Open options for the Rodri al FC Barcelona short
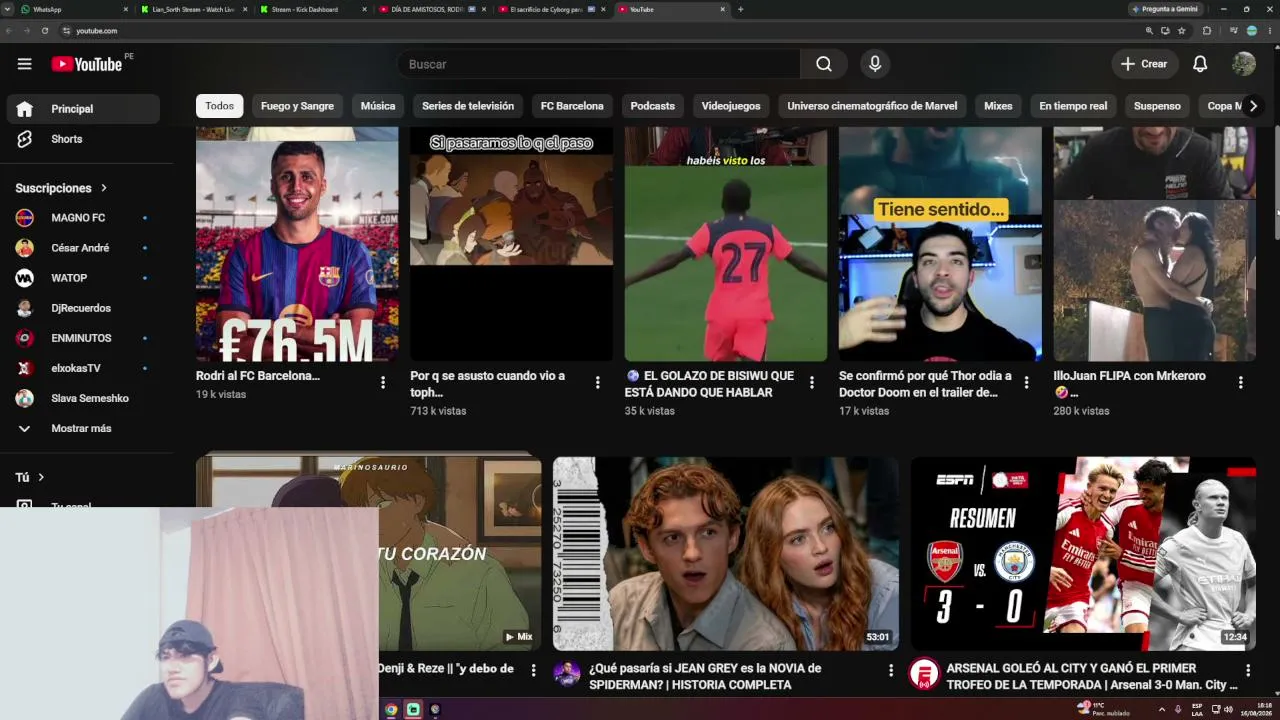 click(382, 382)
